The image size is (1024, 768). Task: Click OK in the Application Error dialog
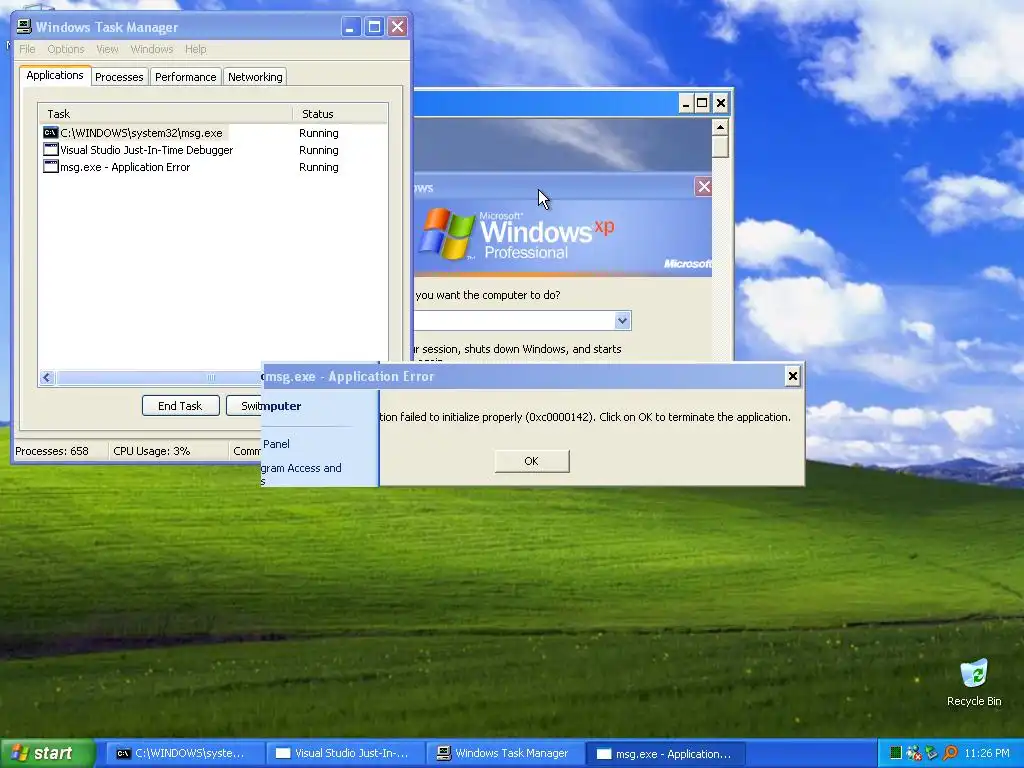pyautogui.click(x=532, y=461)
